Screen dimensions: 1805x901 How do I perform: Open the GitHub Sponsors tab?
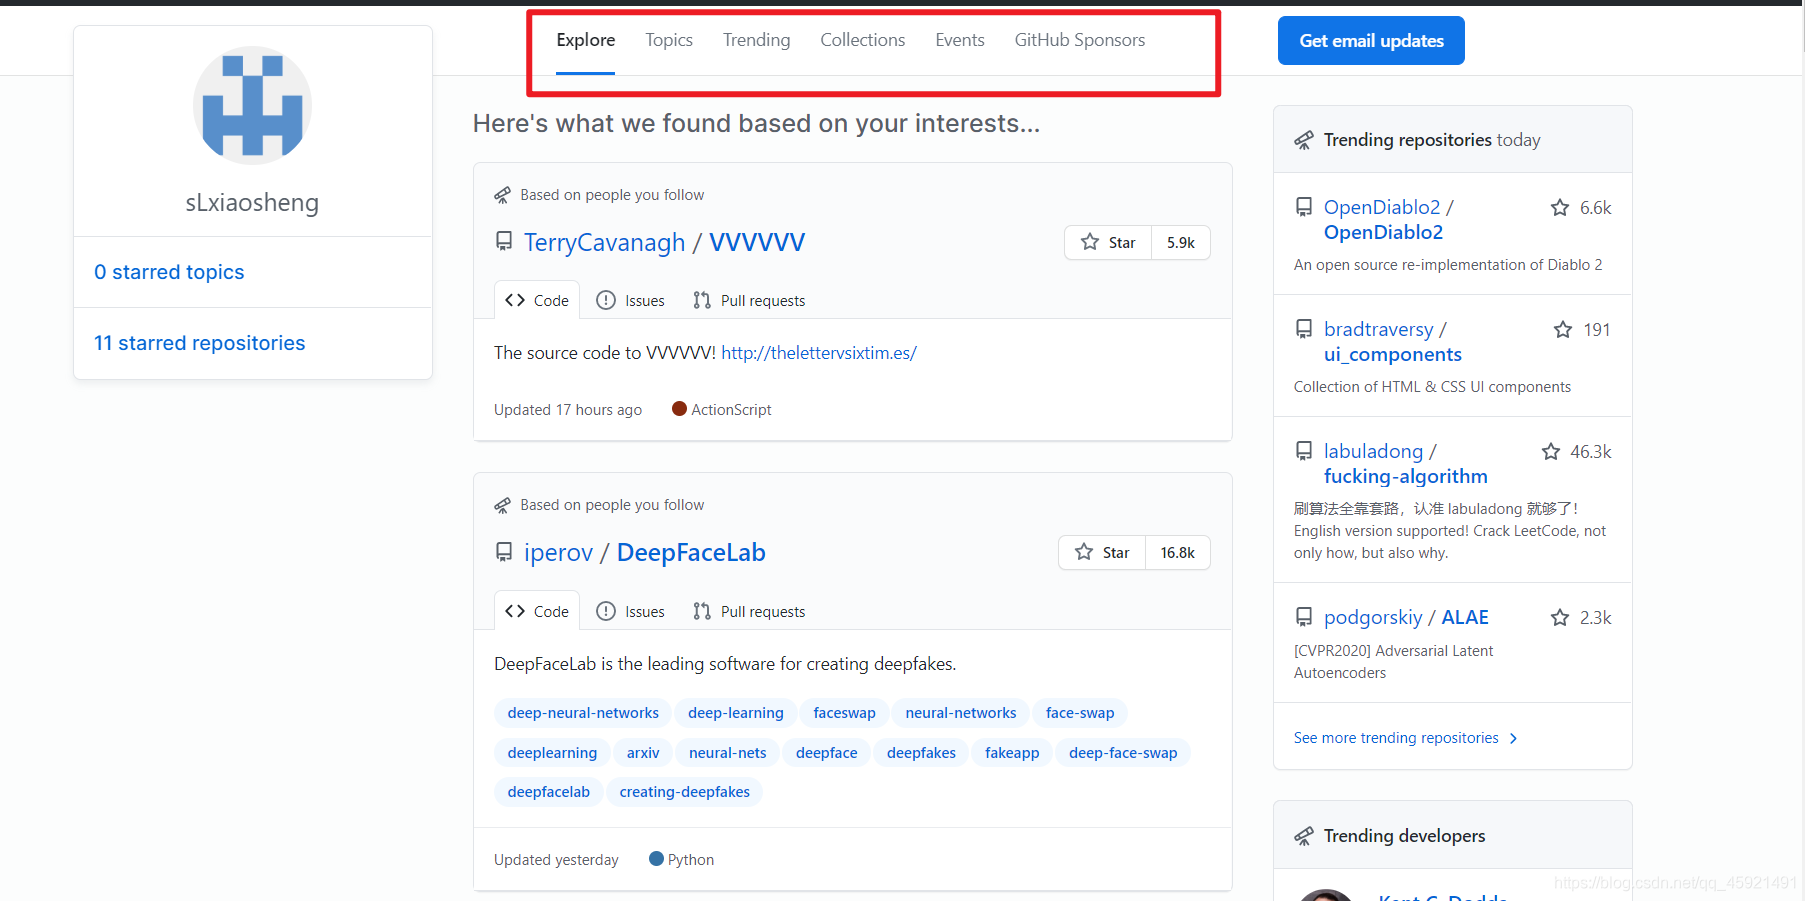tap(1080, 40)
